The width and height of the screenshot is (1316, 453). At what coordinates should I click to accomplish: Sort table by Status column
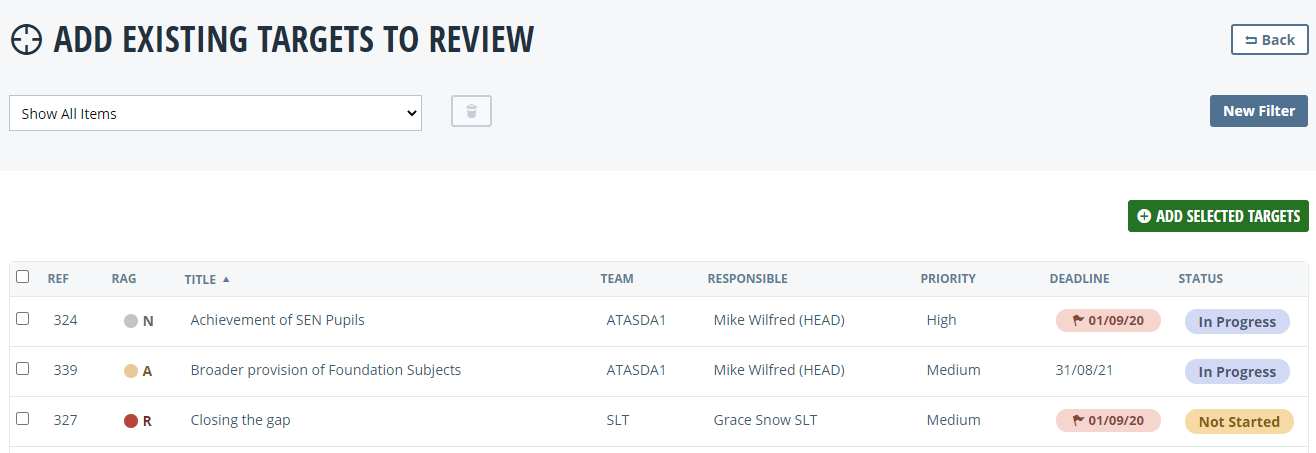[1200, 279]
